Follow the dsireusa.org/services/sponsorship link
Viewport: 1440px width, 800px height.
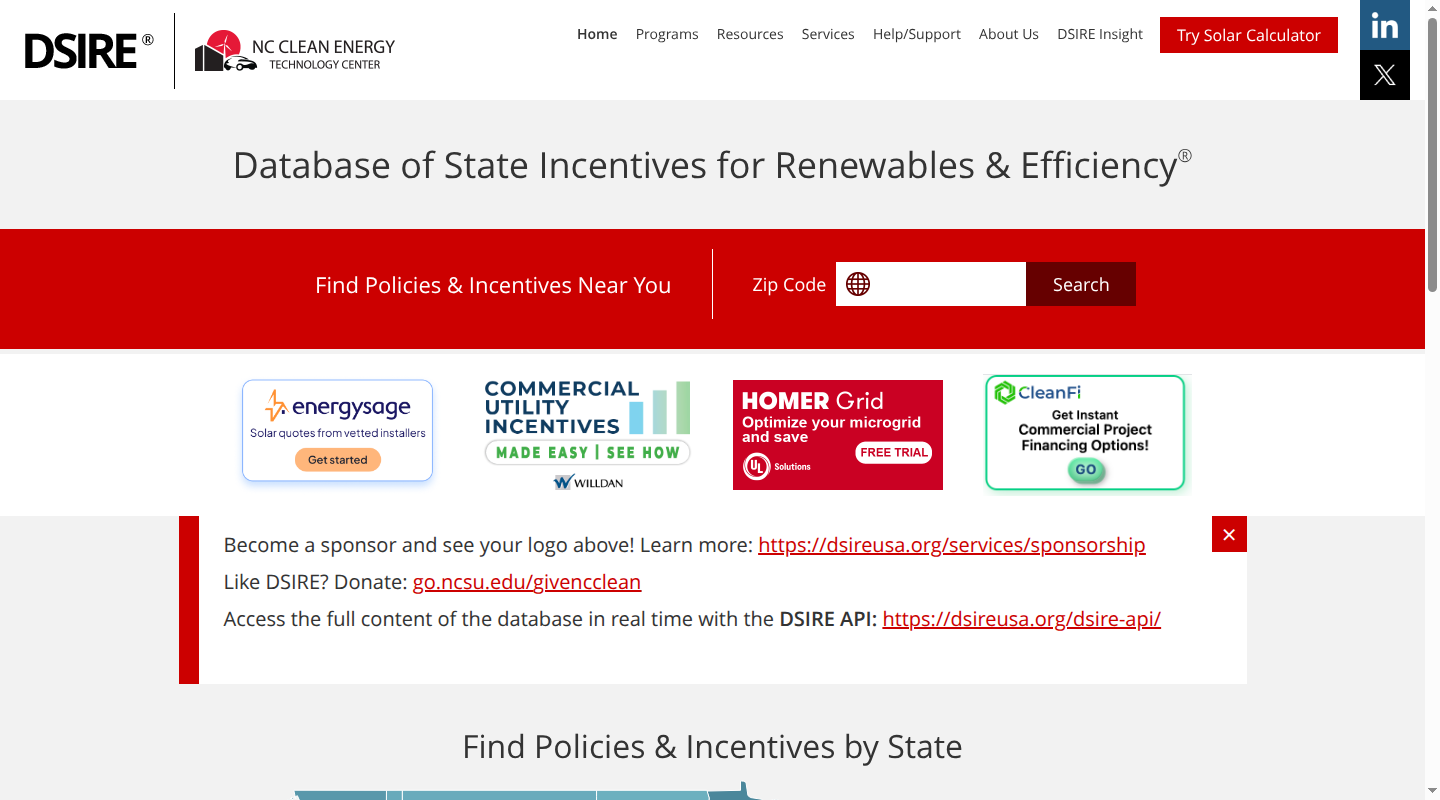click(x=952, y=545)
